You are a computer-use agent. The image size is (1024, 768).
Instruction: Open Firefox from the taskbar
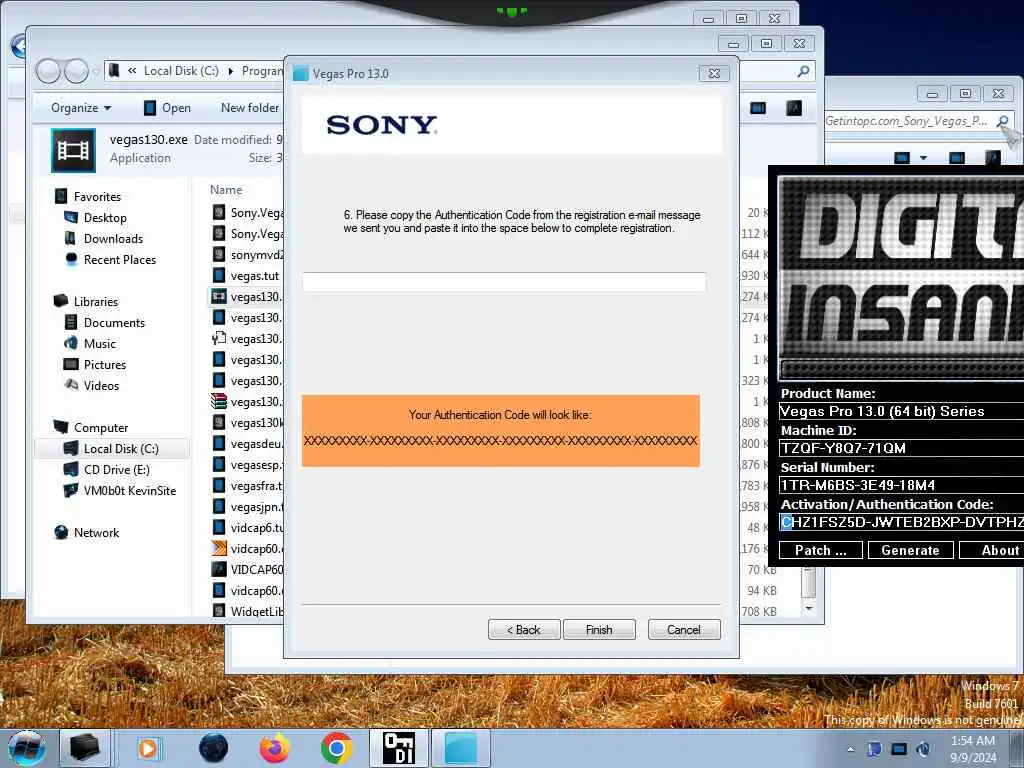tap(275, 748)
